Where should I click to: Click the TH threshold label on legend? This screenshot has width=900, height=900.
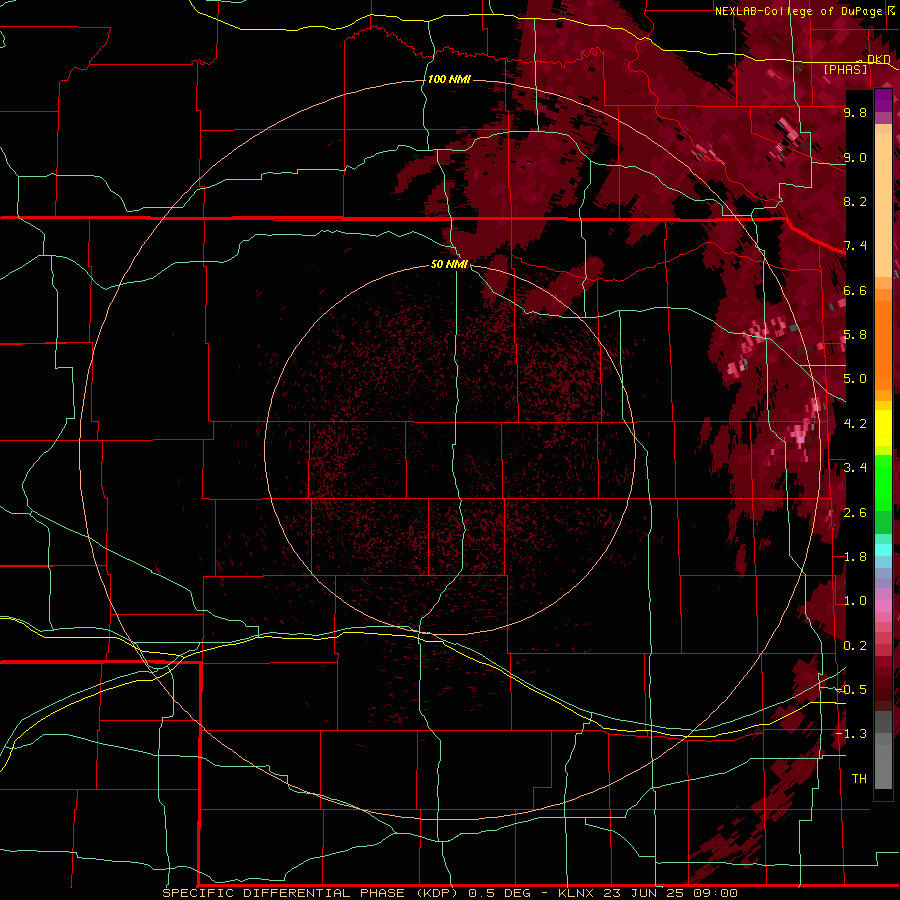[x=859, y=779]
